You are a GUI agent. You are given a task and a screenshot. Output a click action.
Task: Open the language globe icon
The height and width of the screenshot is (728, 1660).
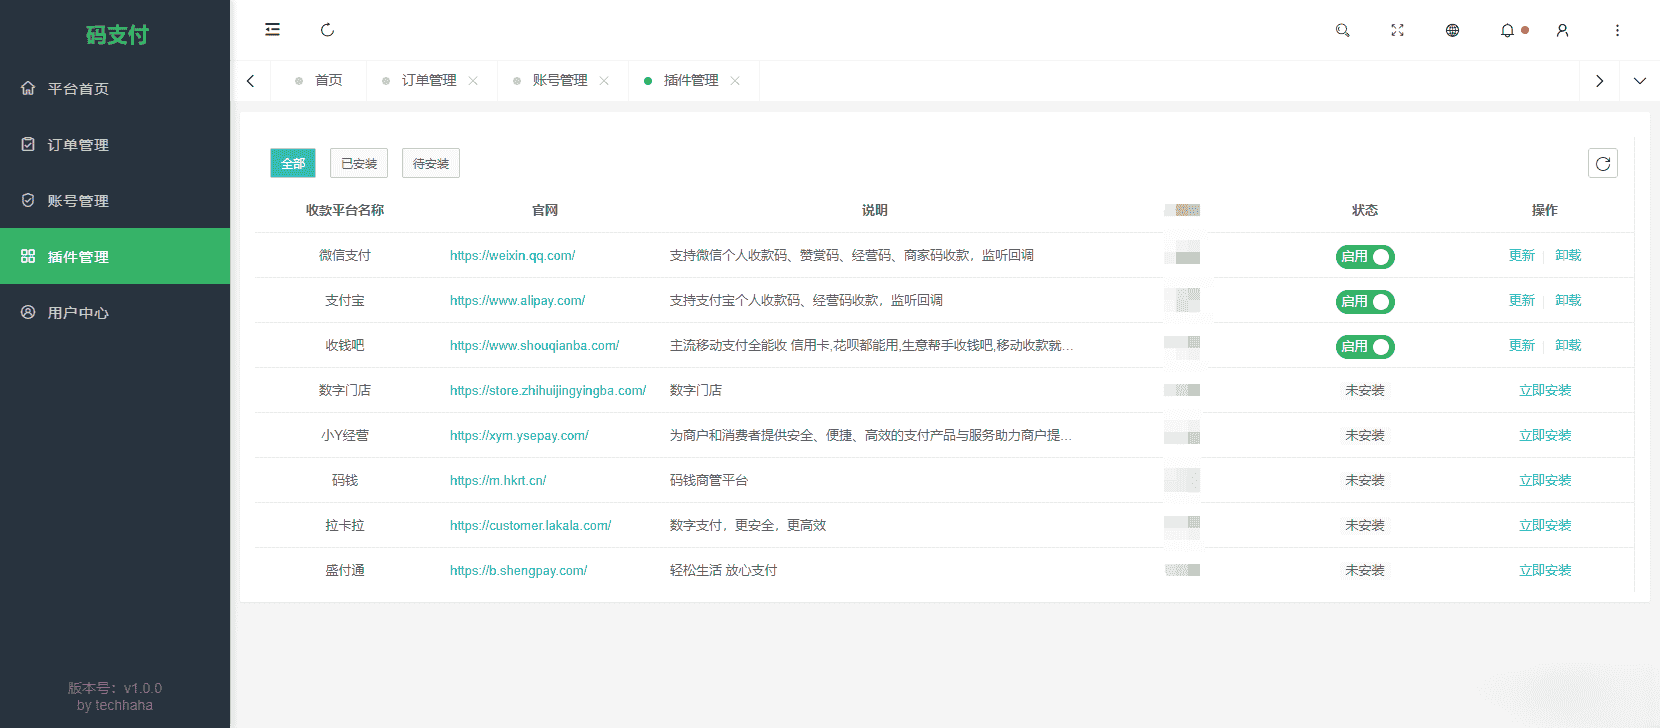(x=1452, y=30)
